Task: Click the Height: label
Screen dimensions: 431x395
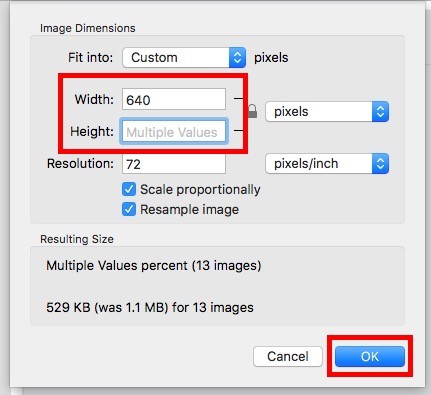Action: click(x=92, y=132)
